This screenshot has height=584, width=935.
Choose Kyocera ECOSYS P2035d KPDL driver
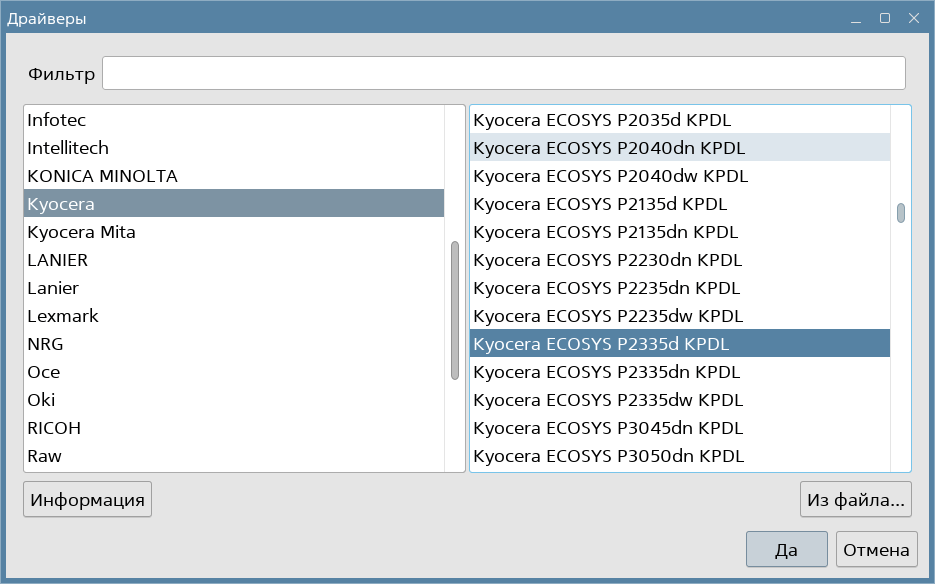(x=601, y=120)
